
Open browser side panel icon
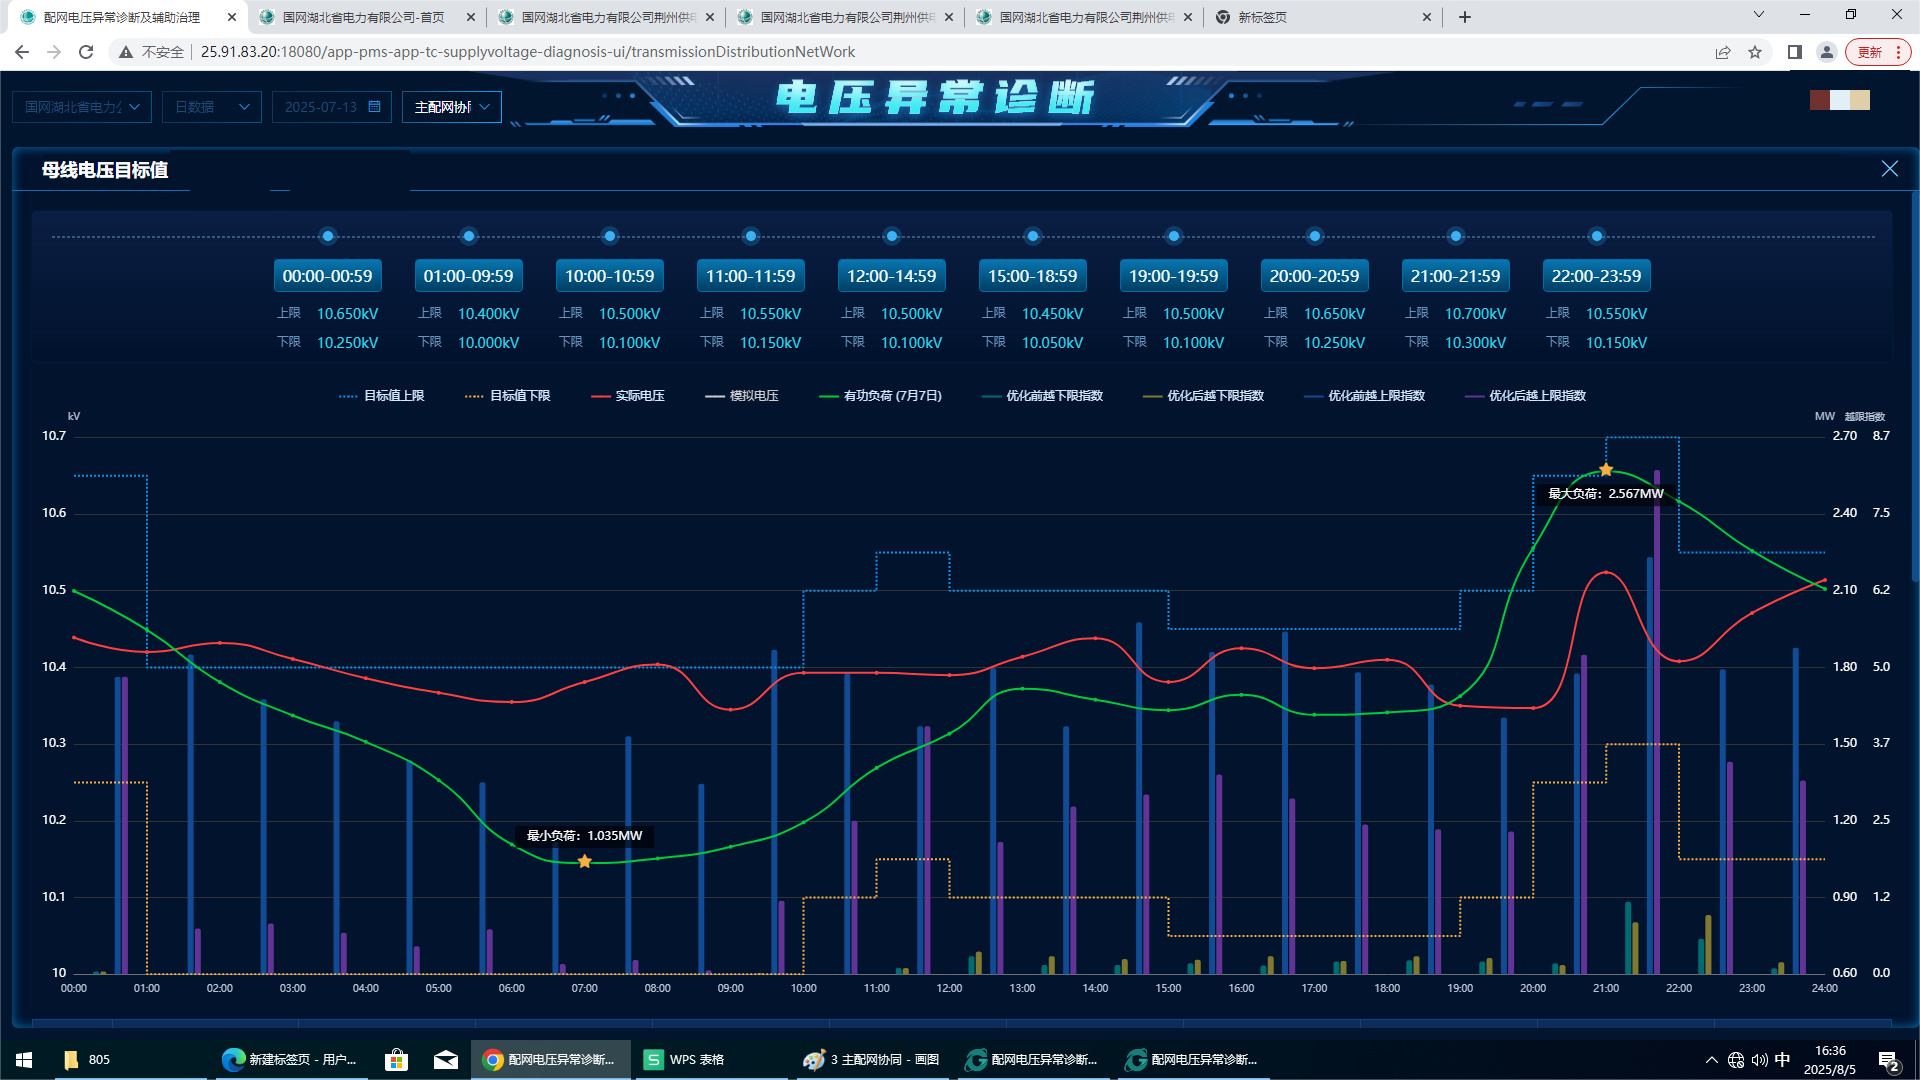pos(1795,52)
